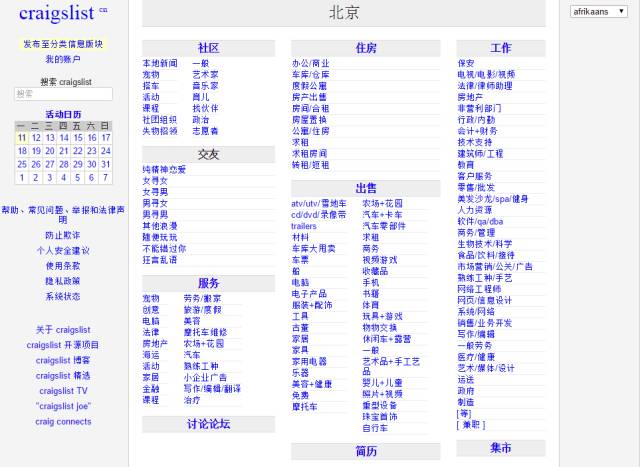Viewport: 640px width, 467px height.
Task: Open the 服务 section header
Action: click(x=209, y=283)
